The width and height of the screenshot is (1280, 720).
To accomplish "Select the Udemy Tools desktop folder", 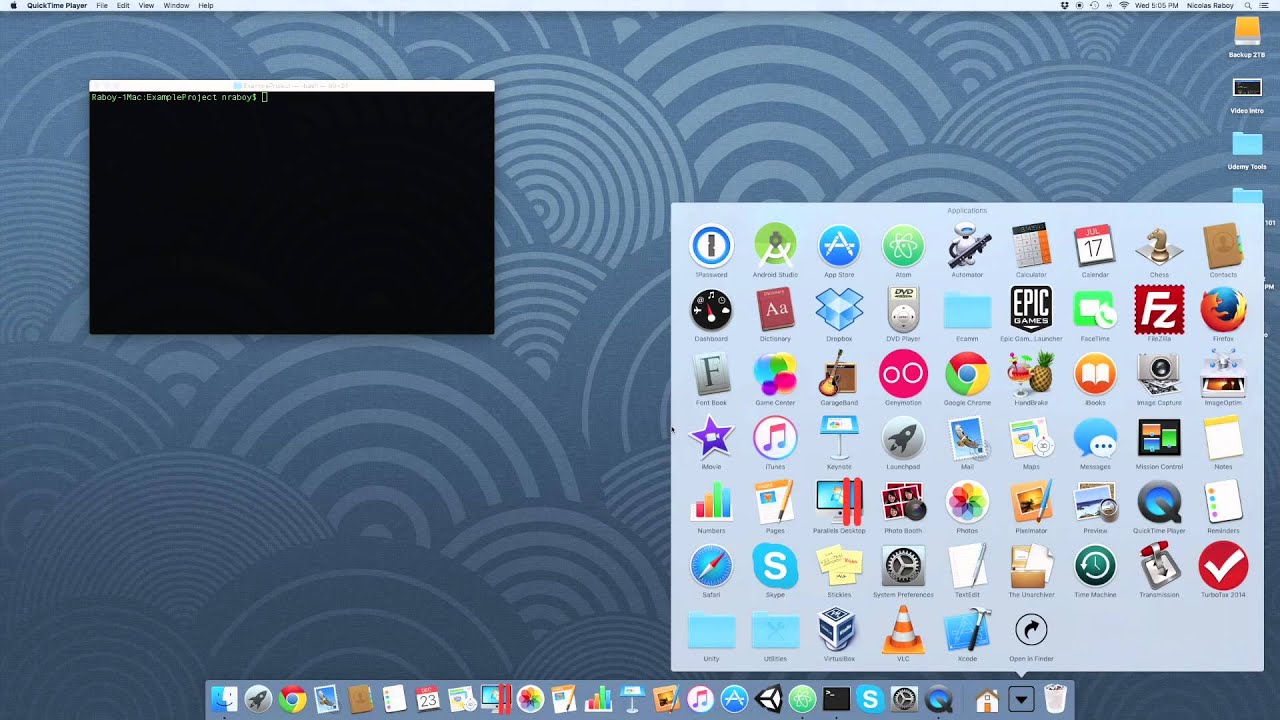I will 1247,150.
